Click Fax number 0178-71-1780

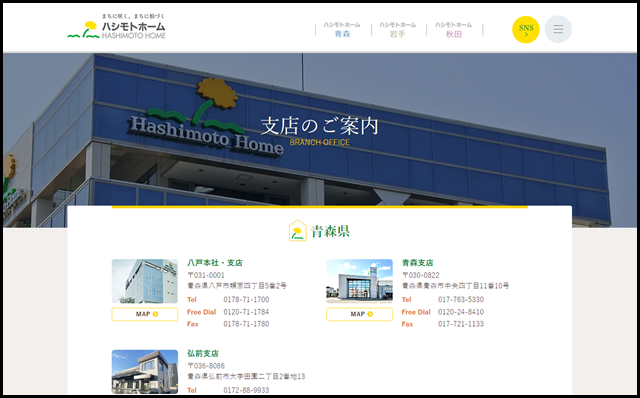tap(246, 324)
